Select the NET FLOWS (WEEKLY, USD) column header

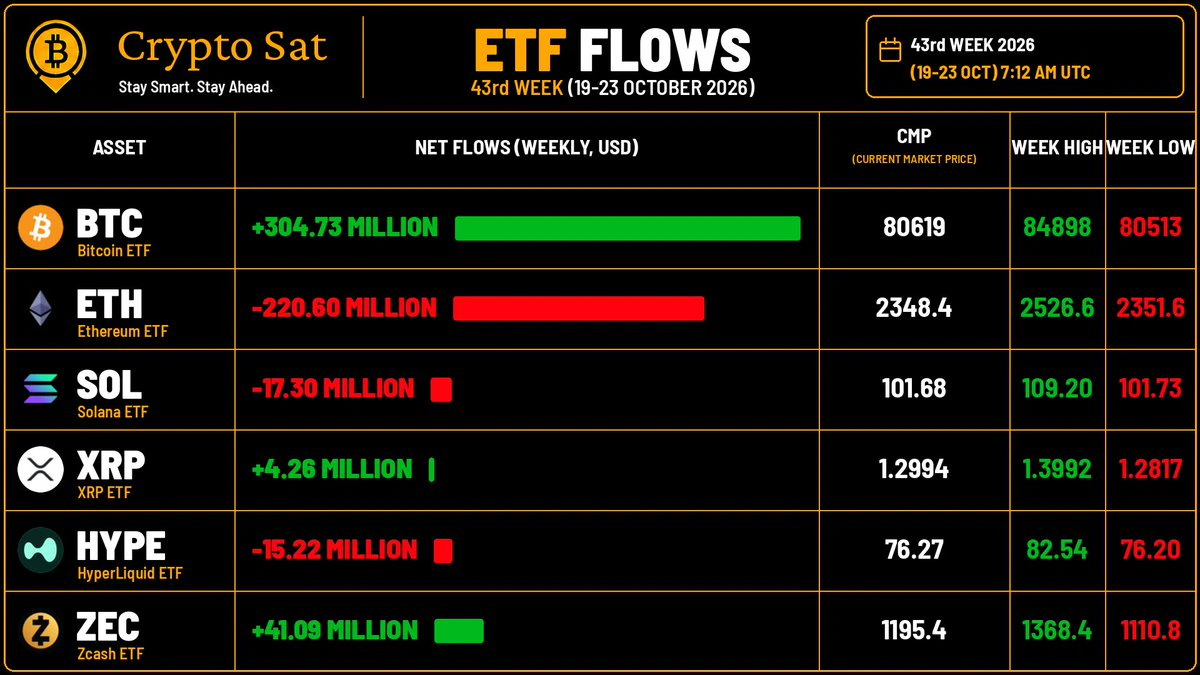click(x=527, y=148)
